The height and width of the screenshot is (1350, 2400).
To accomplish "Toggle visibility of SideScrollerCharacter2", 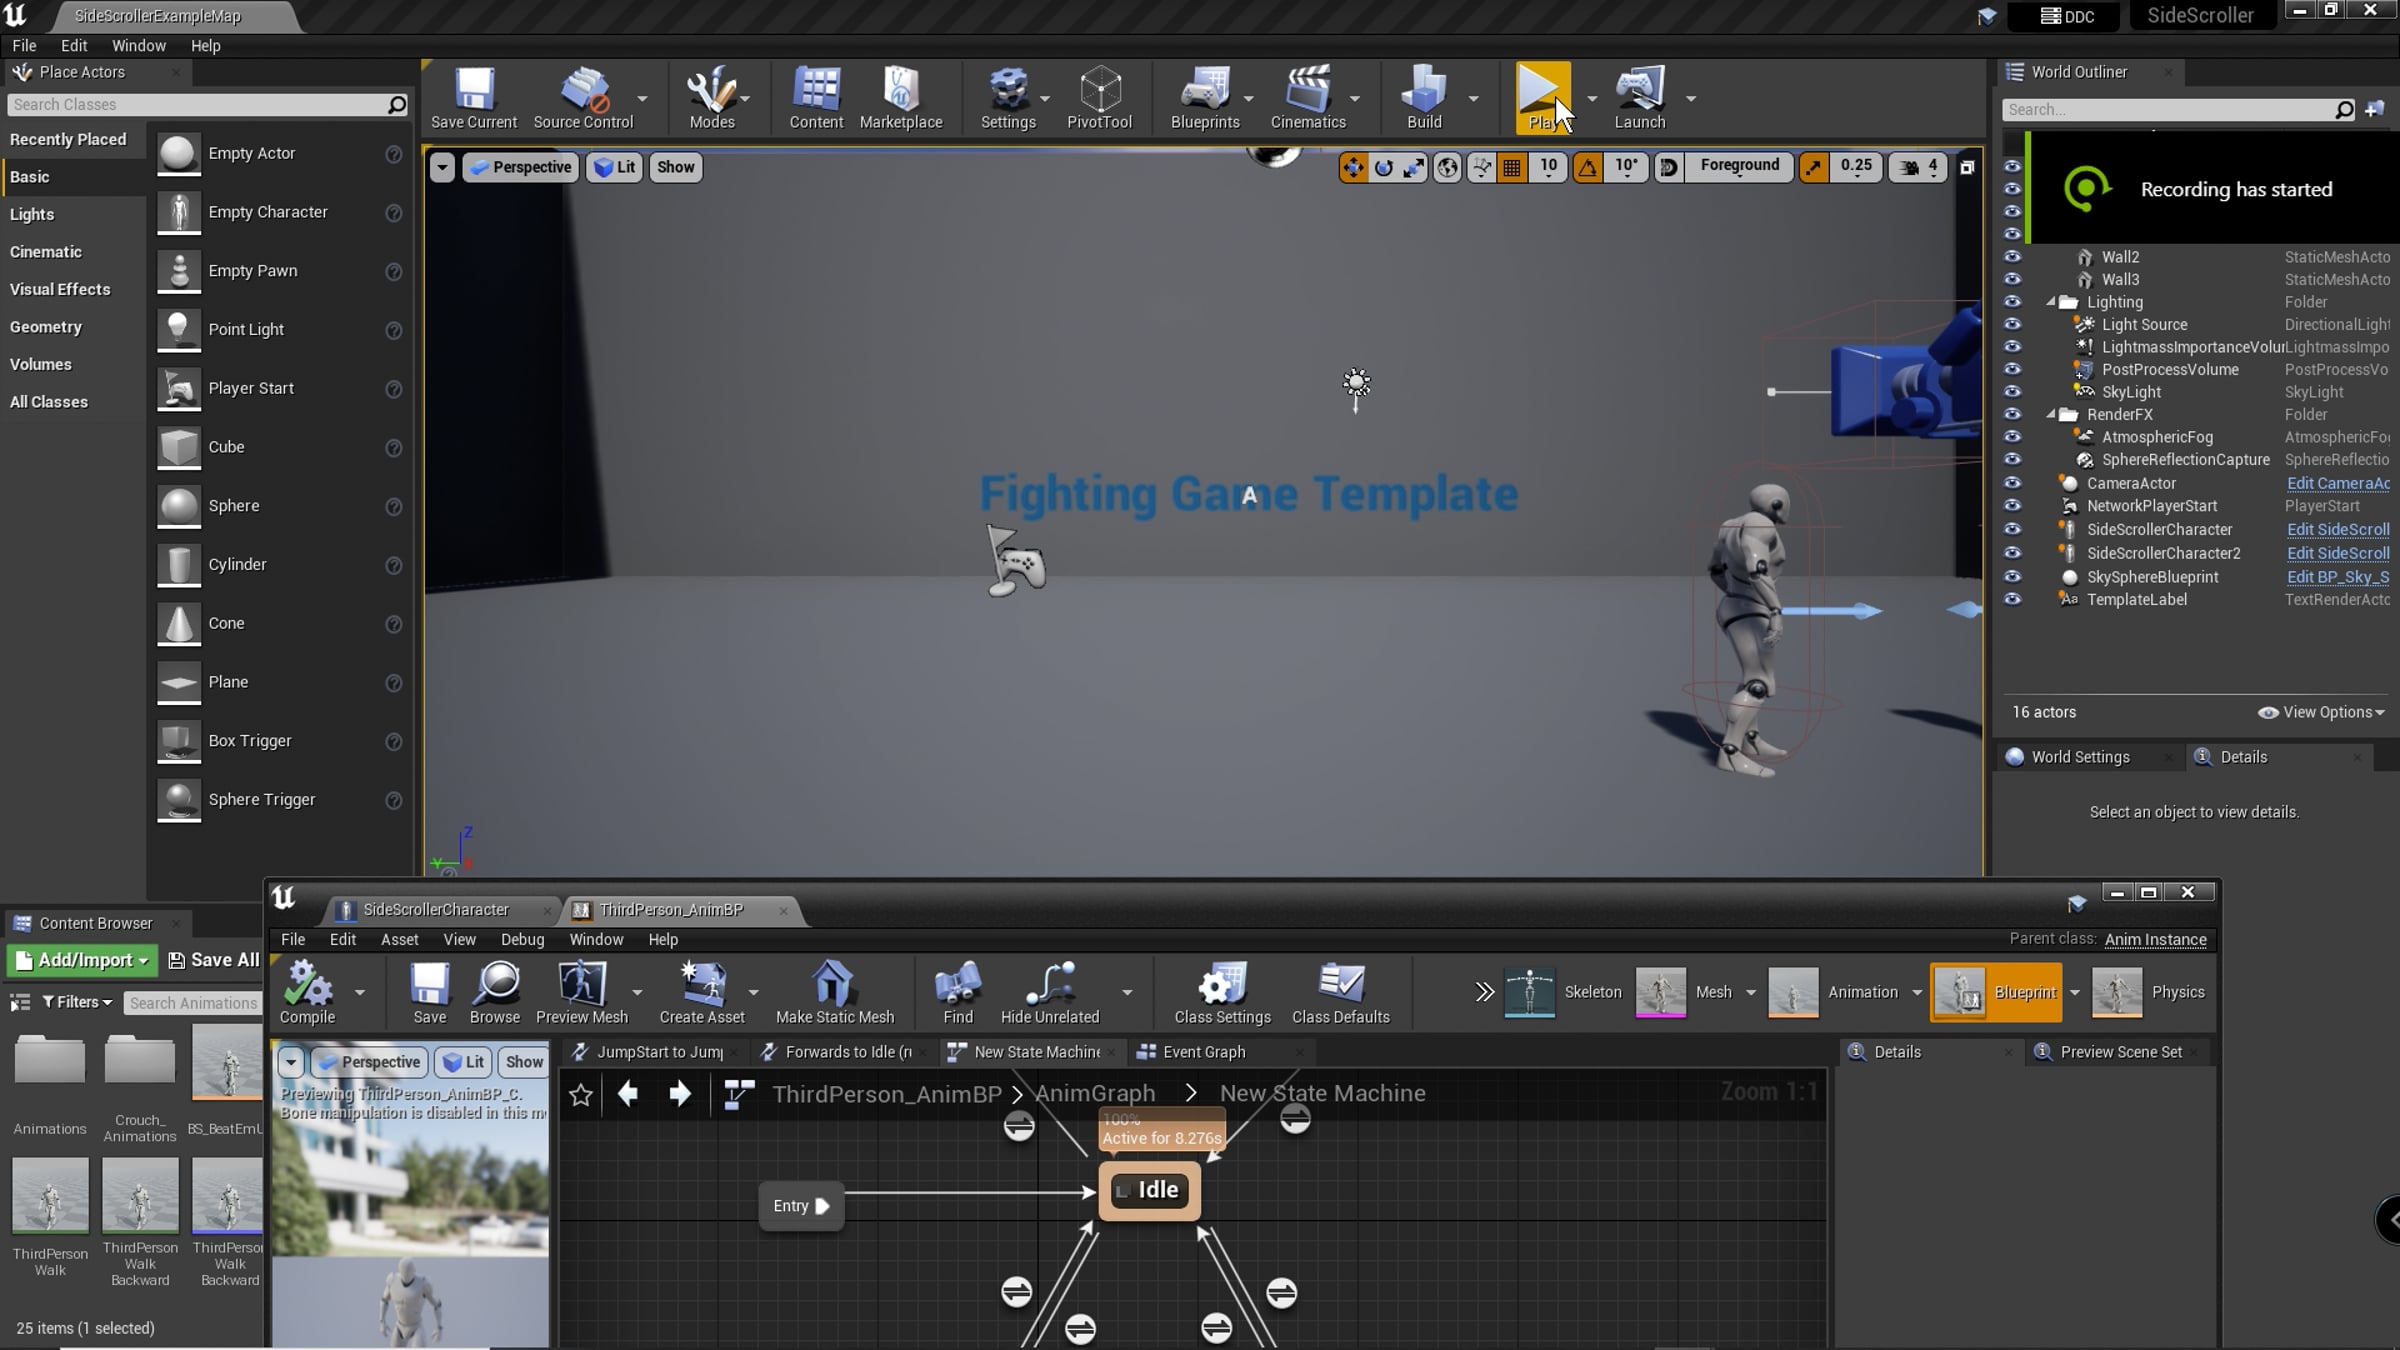I will pyautogui.click(x=2012, y=553).
